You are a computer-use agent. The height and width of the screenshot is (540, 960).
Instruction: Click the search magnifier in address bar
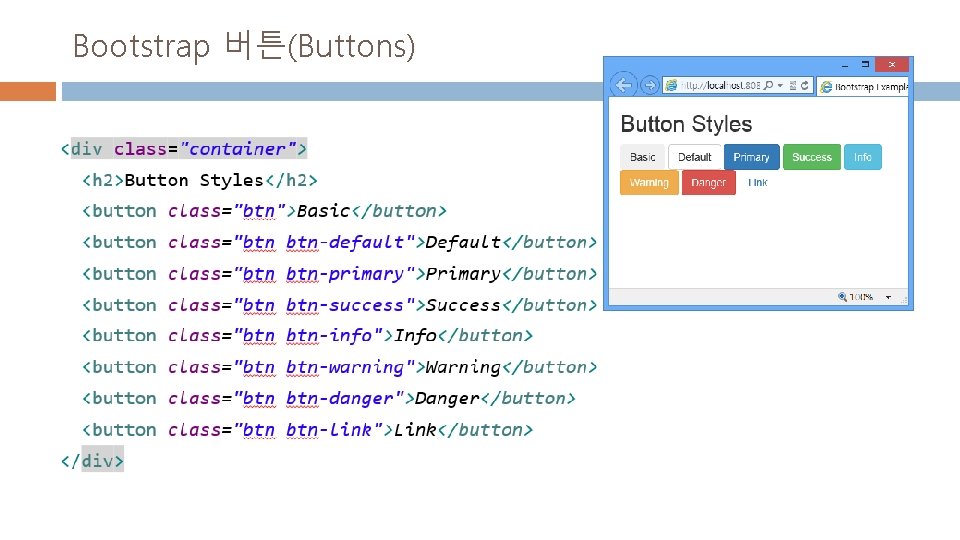coord(768,85)
